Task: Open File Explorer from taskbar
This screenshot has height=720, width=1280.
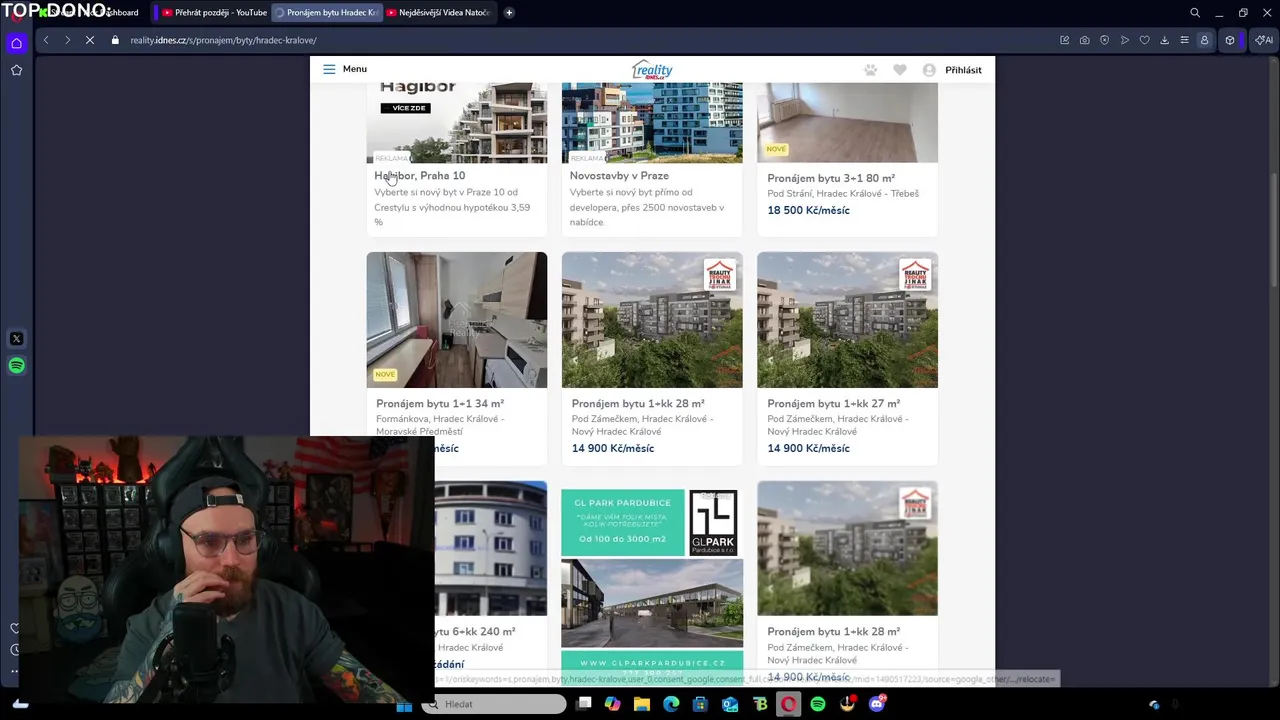Action: pos(642,704)
